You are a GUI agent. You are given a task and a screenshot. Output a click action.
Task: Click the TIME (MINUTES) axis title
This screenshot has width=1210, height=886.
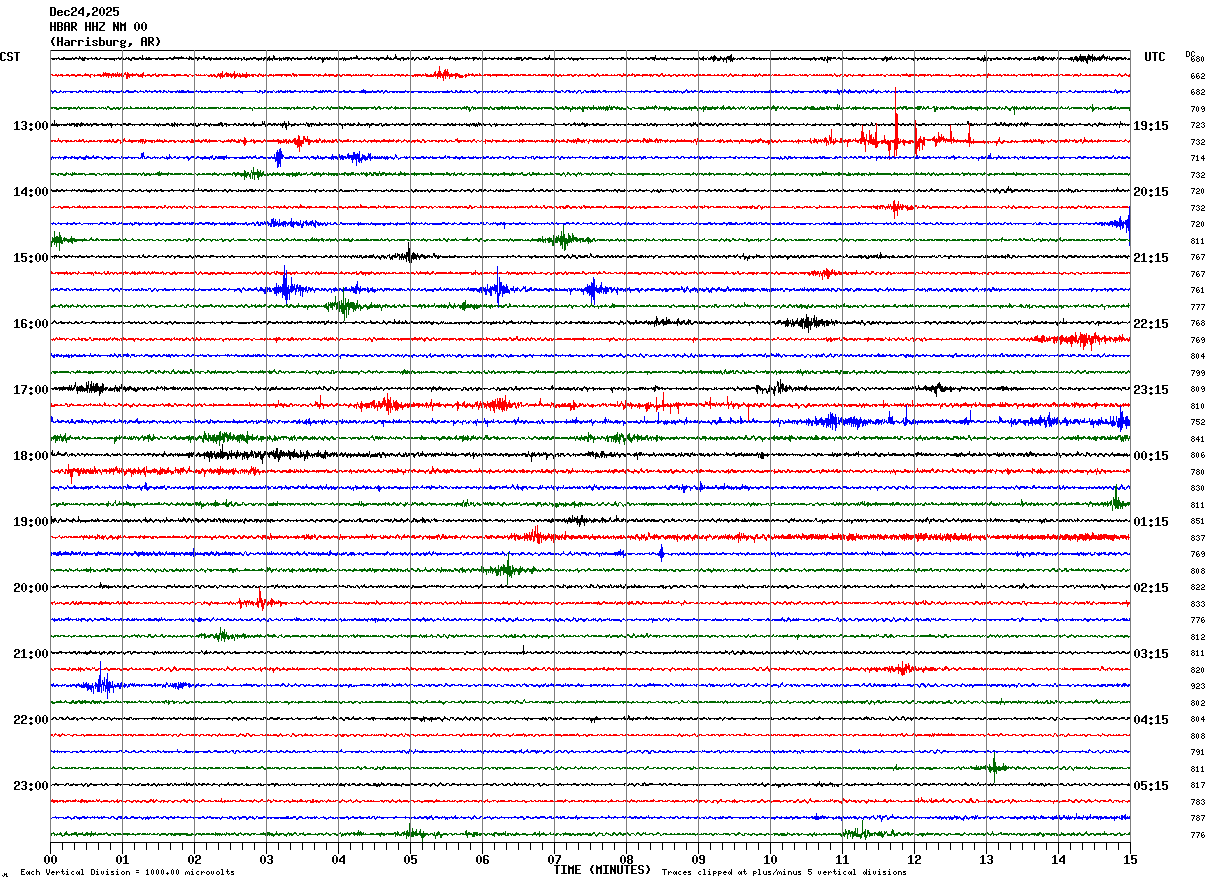(602, 870)
